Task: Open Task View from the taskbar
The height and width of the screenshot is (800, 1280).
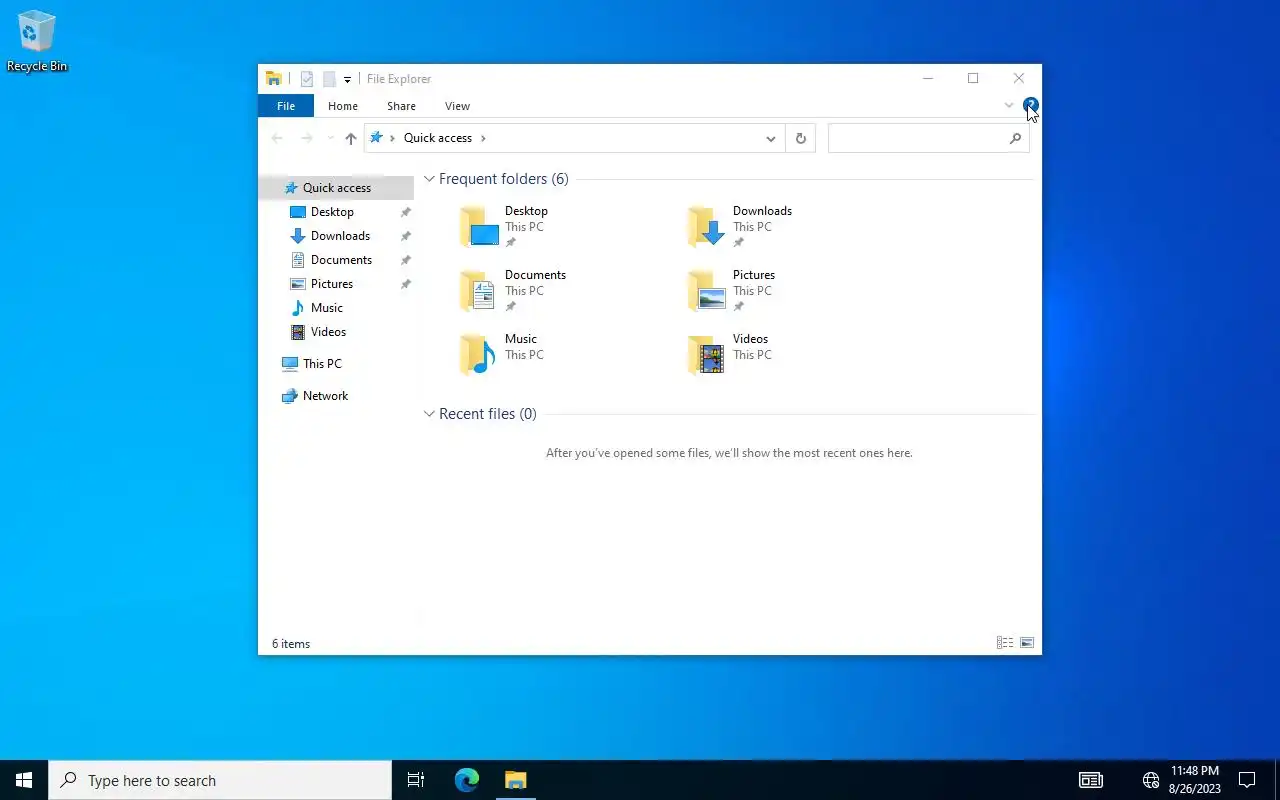Action: click(416, 780)
